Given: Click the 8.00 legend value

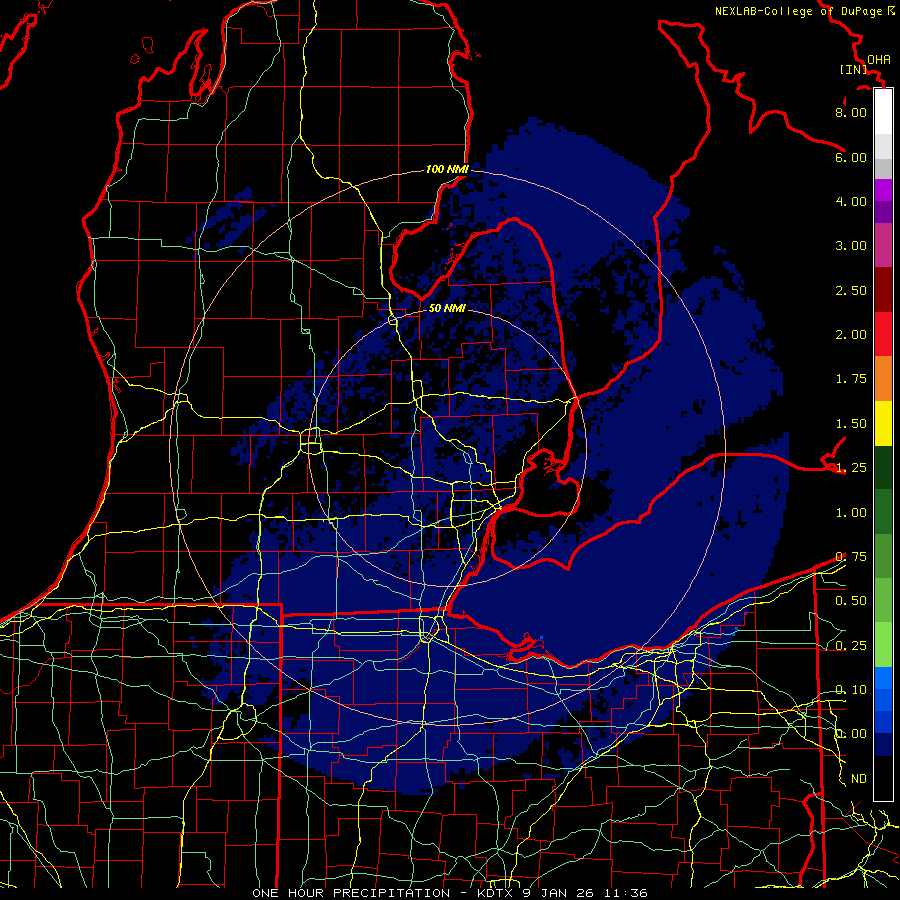Looking at the screenshot, I should coord(851,112).
